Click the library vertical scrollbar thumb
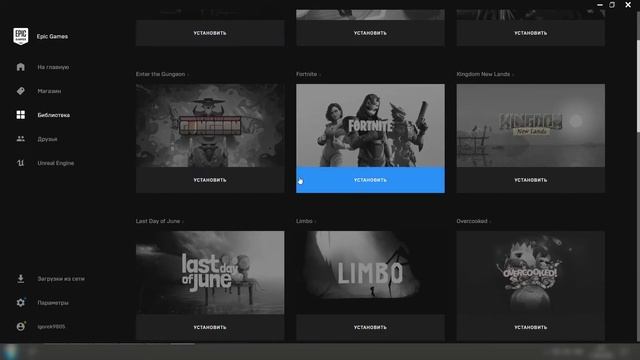Screen dimensions: 640x360 638,86
